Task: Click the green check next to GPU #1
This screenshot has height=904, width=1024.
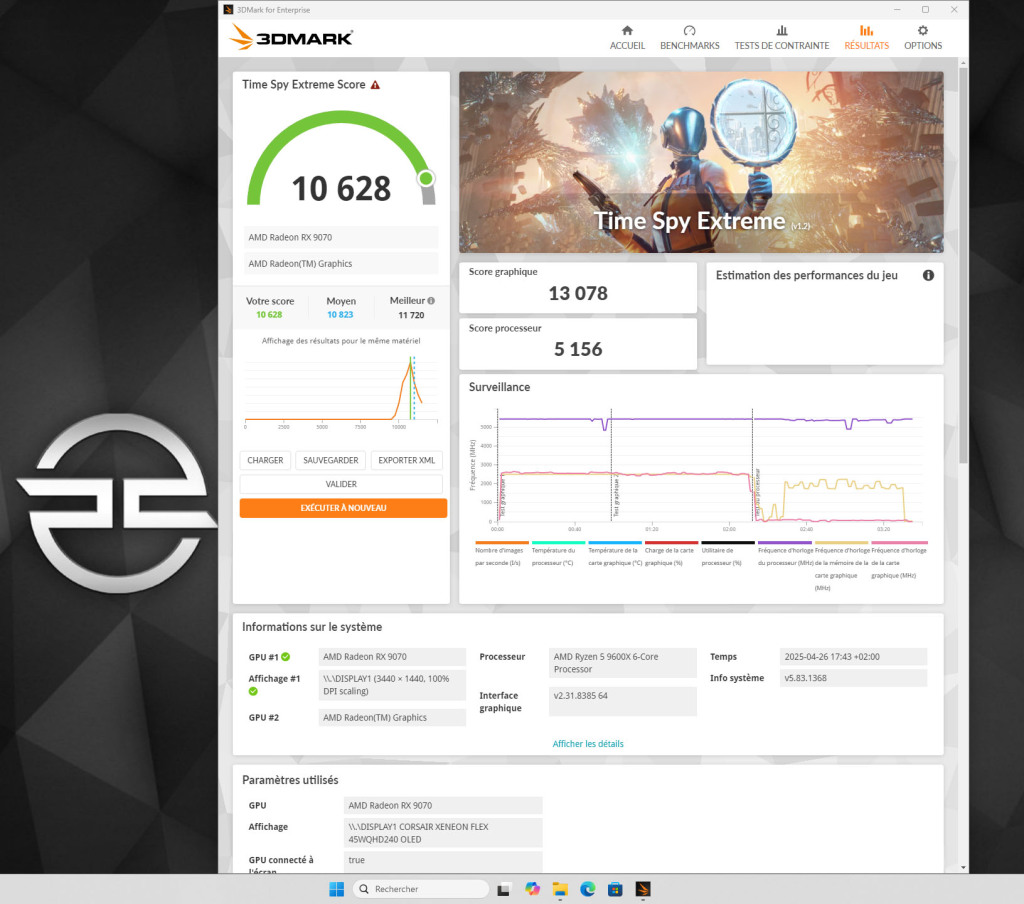Action: pyautogui.click(x=285, y=656)
